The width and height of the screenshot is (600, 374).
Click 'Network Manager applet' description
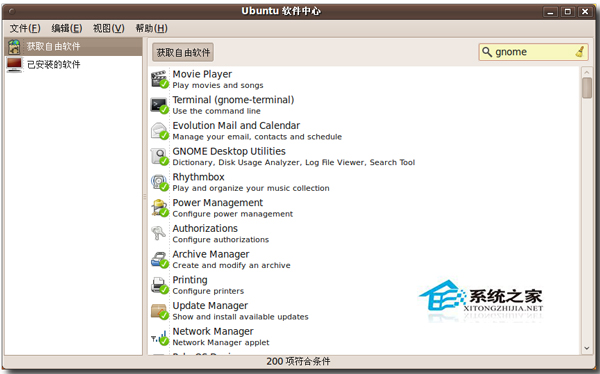point(221,342)
